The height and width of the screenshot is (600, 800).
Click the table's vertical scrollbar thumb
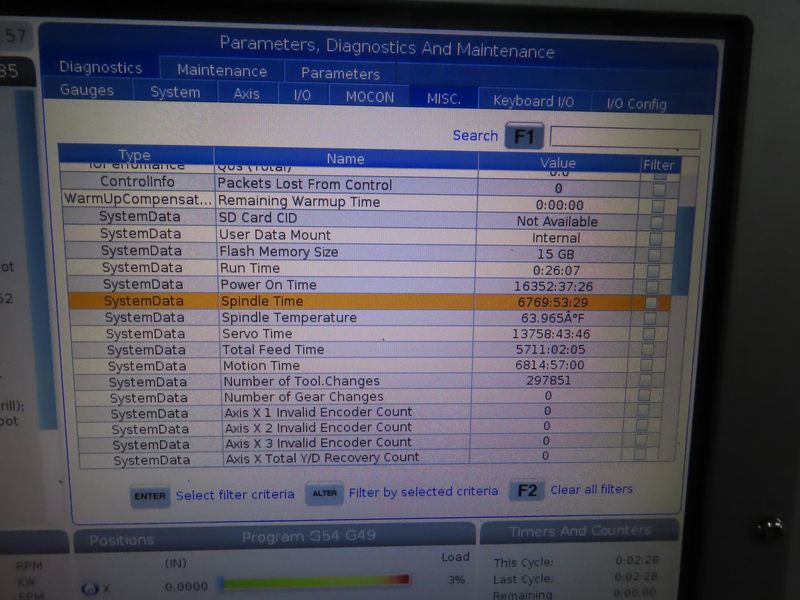682,251
